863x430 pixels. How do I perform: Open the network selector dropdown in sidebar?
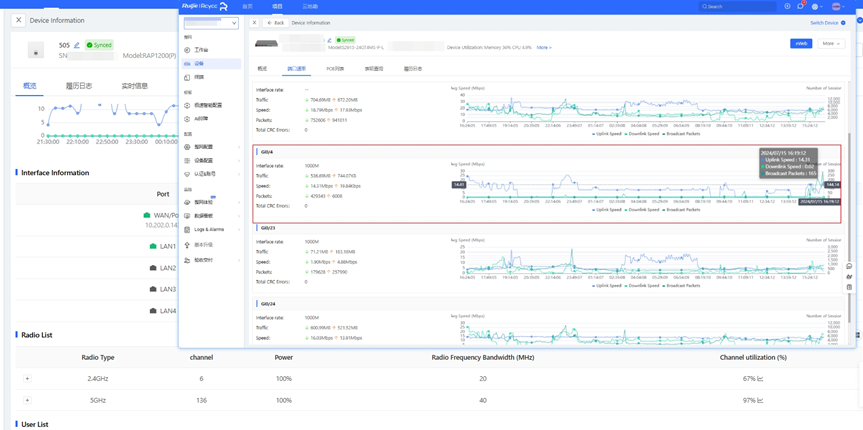(x=211, y=22)
